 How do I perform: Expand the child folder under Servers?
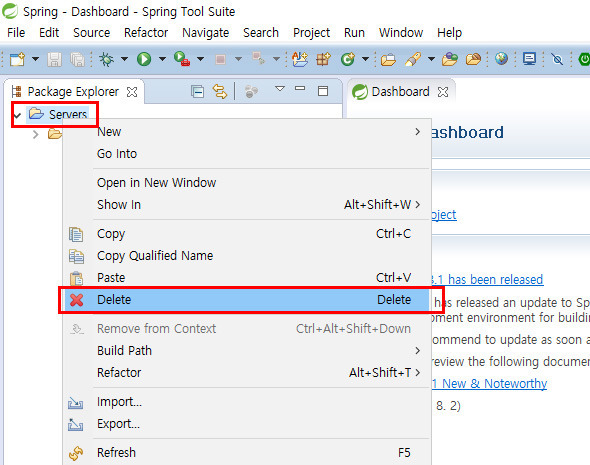[x=35, y=134]
